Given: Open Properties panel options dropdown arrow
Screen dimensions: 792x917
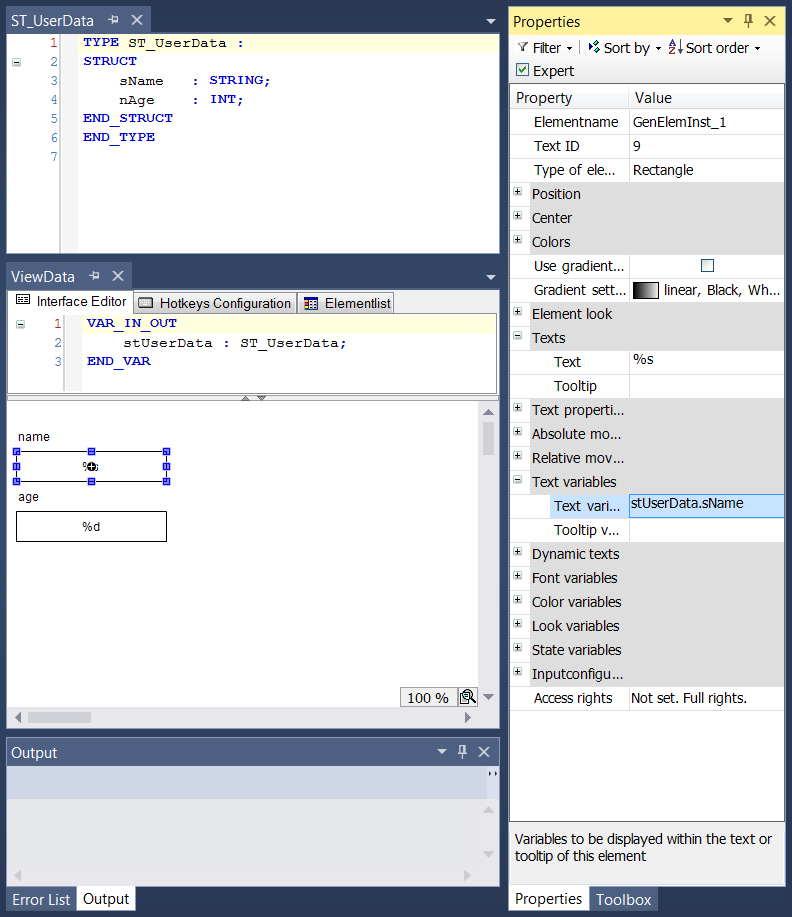Looking at the screenshot, I should (x=728, y=20).
